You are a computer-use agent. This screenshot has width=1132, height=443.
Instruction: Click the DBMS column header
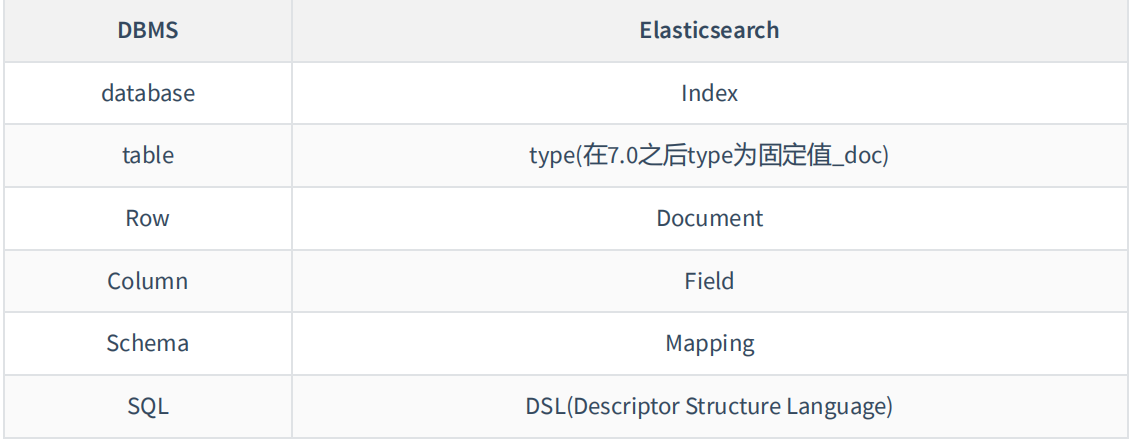point(148,31)
